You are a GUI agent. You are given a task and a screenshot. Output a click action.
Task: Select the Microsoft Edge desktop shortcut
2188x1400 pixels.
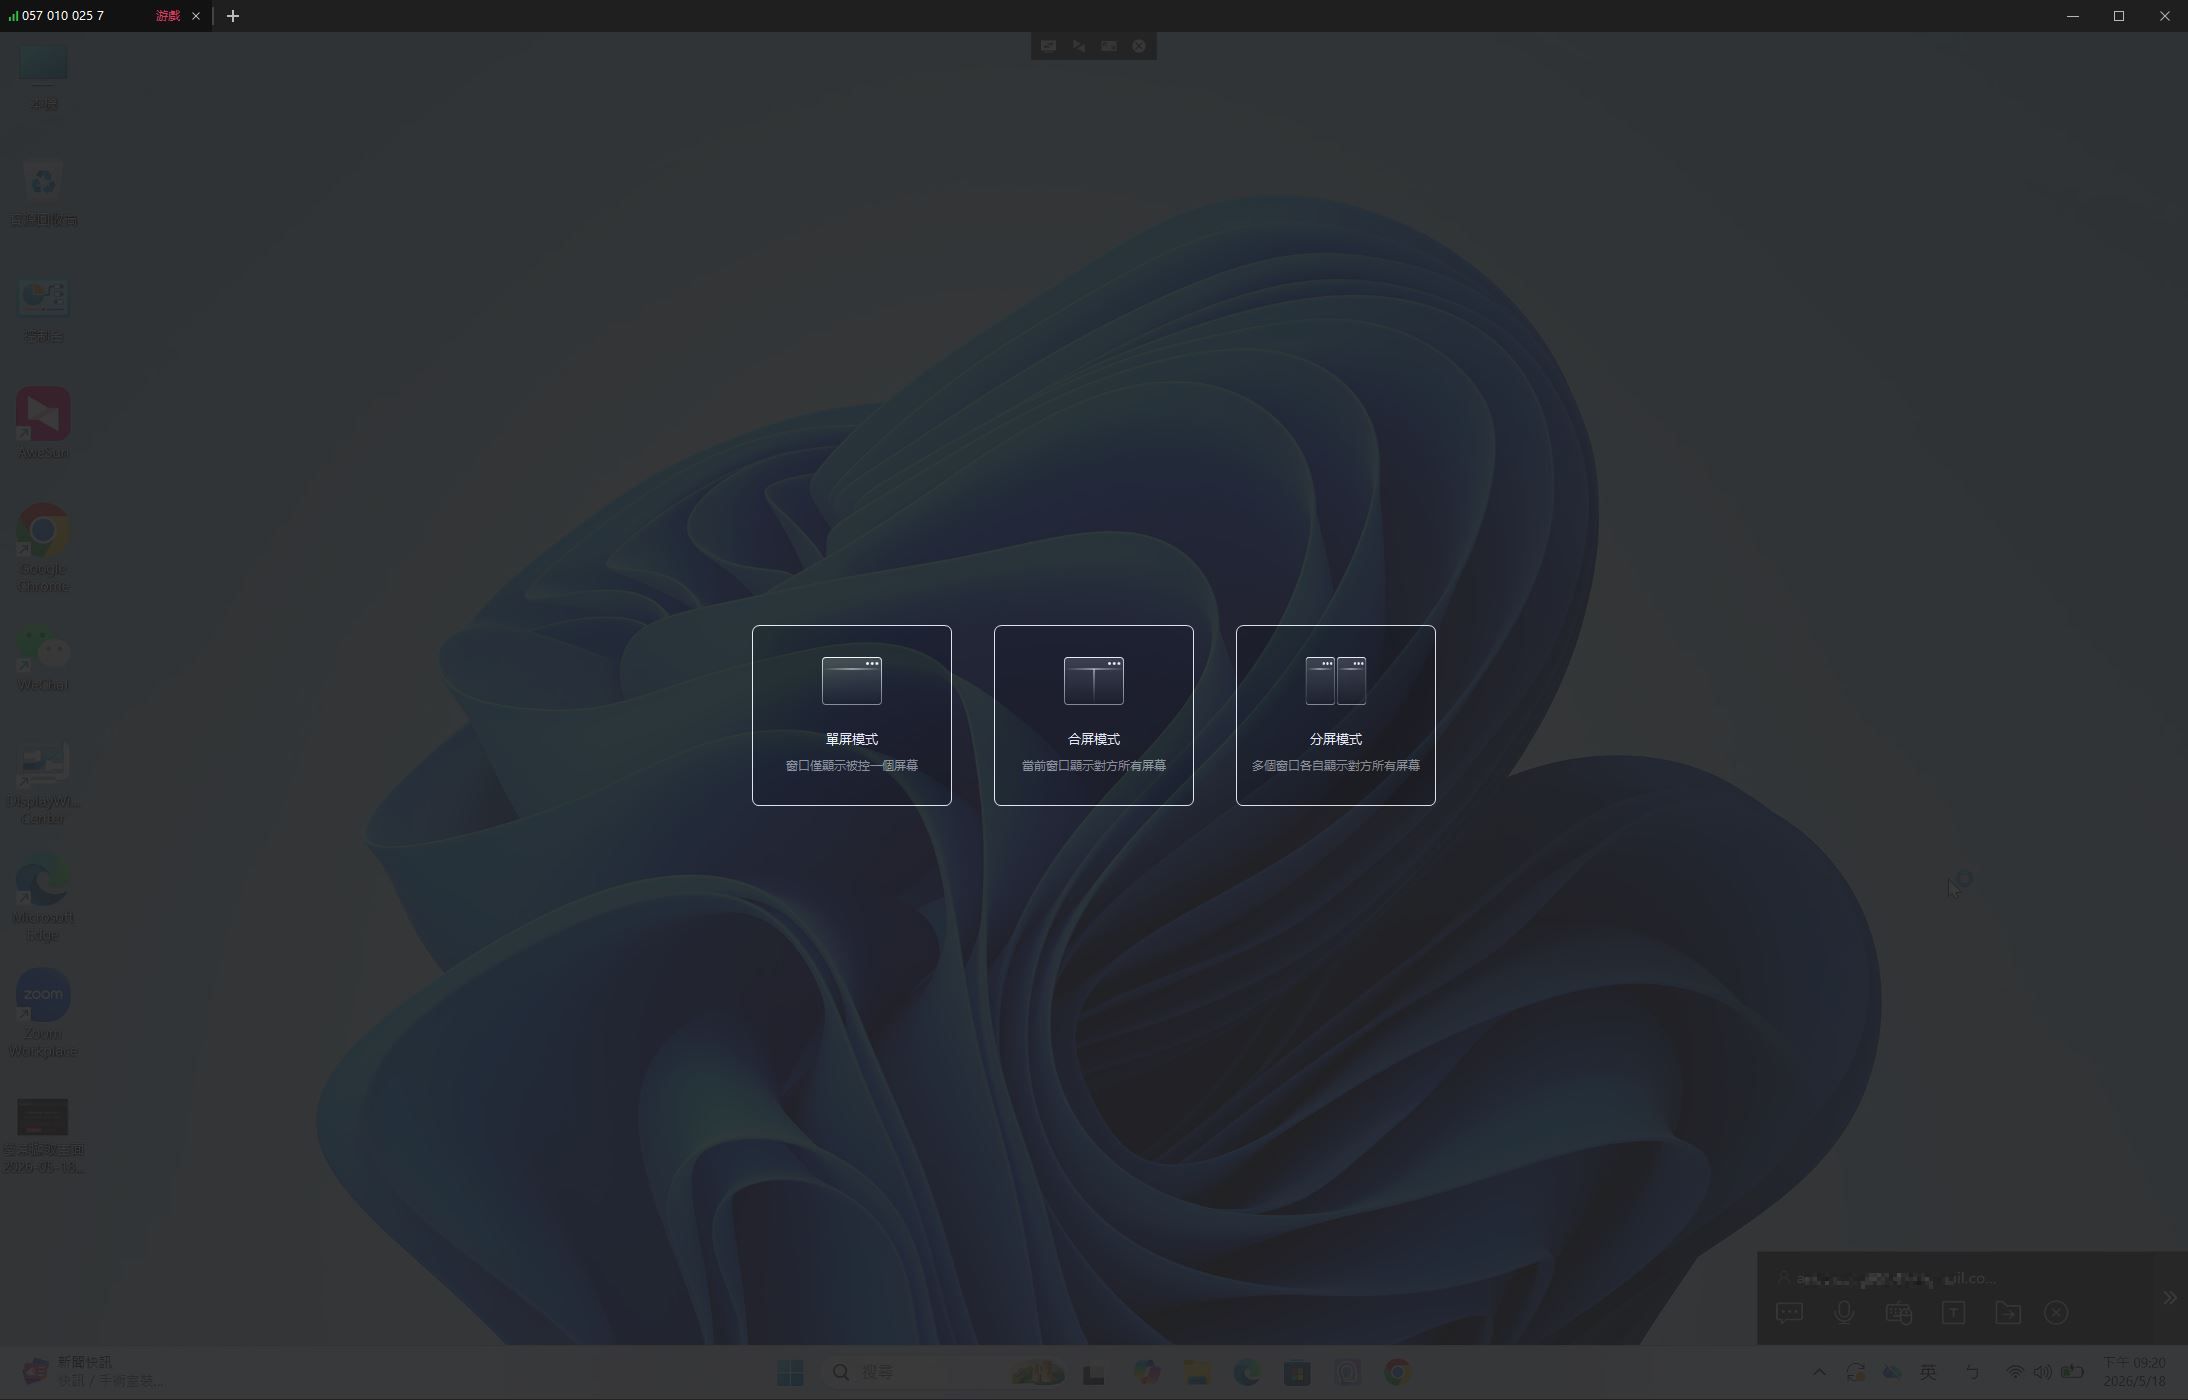point(43,898)
